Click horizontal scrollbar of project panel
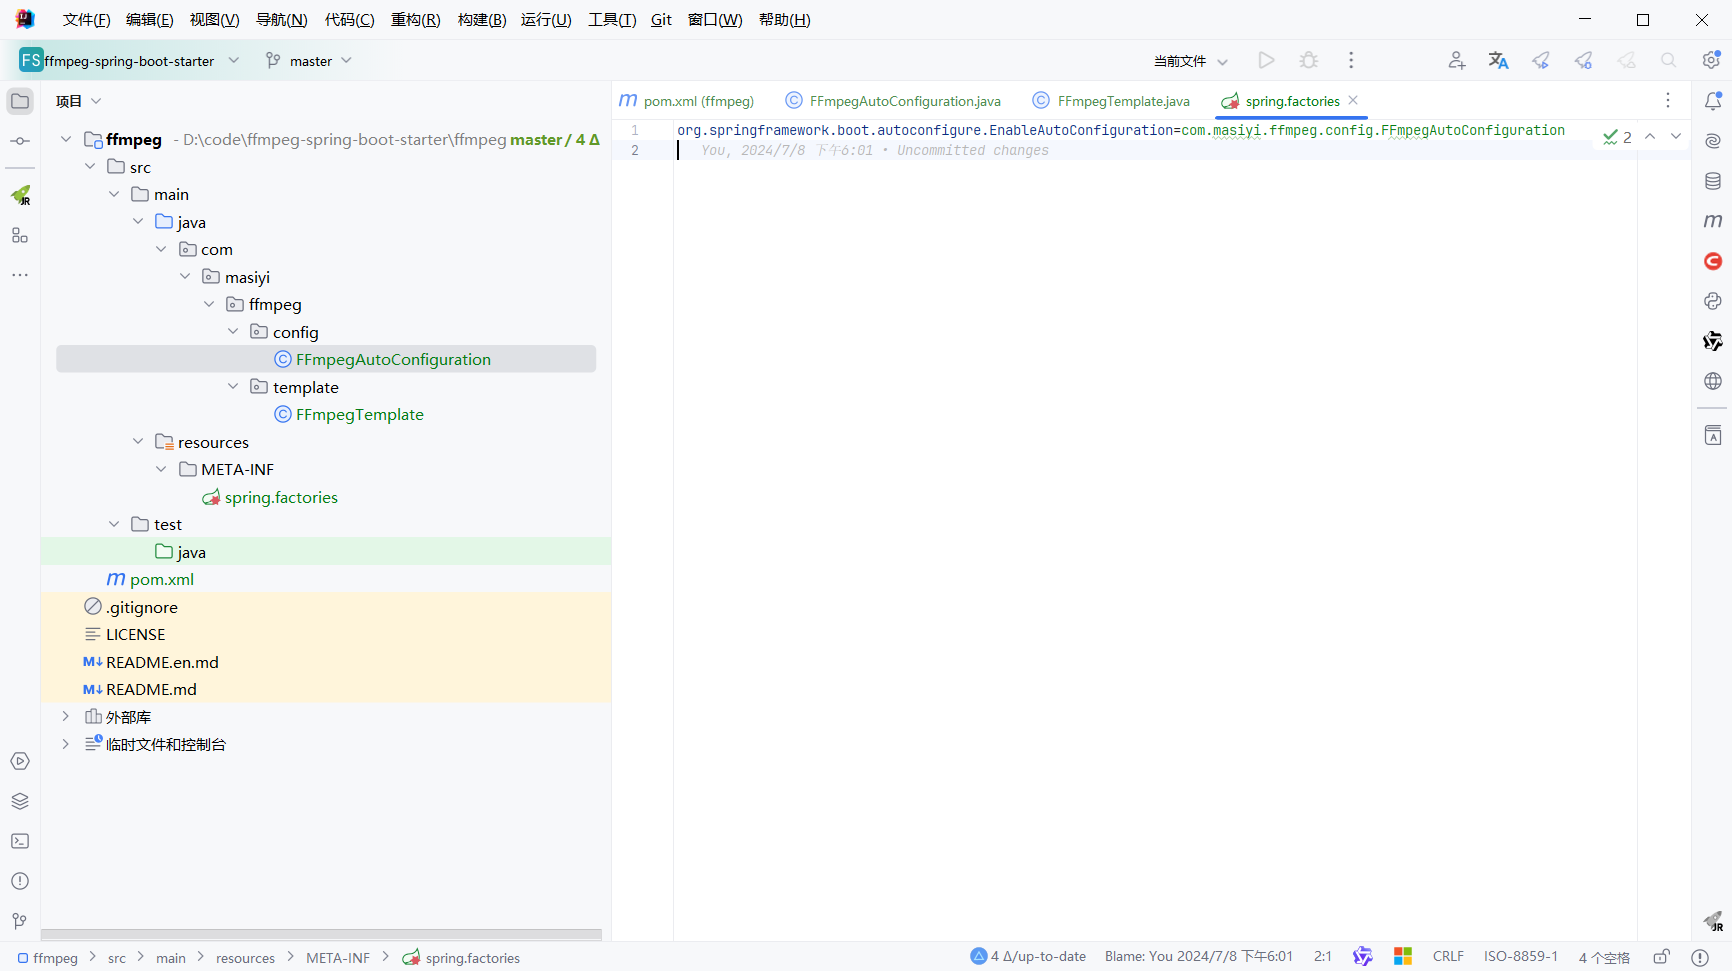Image resolution: width=1732 pixels, height=971 pixels. [321, 934]
